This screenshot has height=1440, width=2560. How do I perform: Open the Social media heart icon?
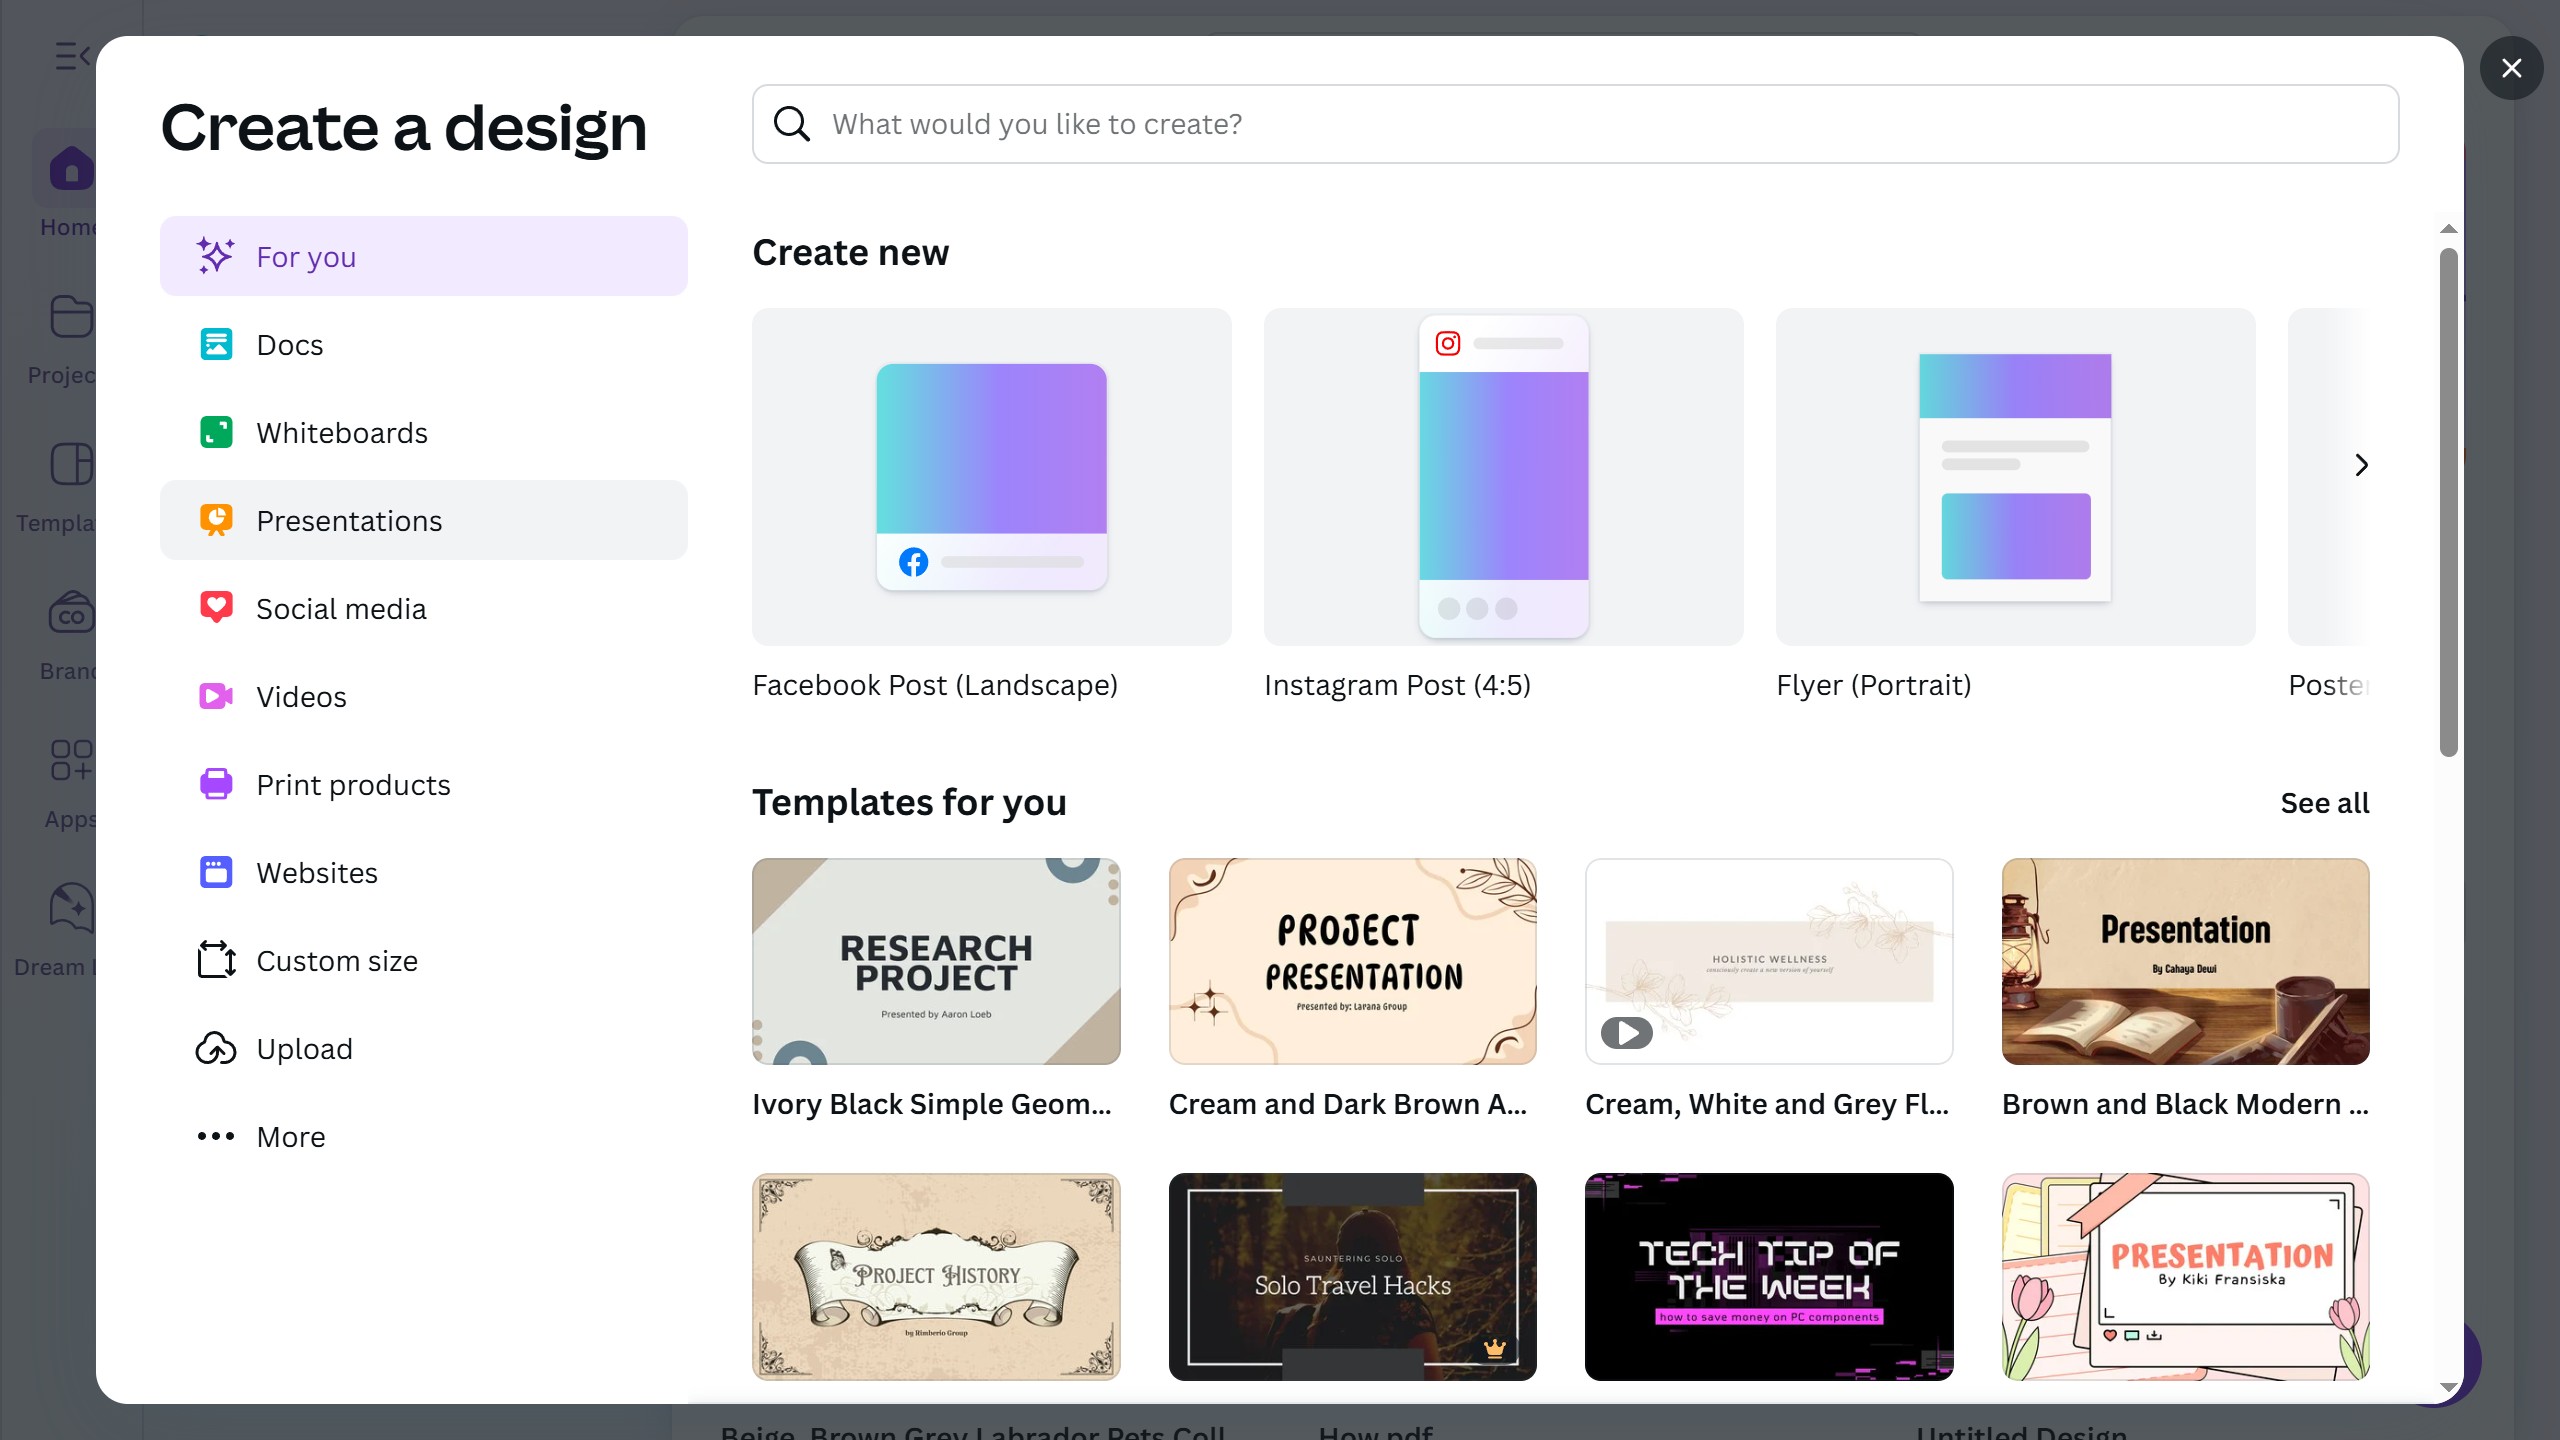(x=216, y=608)
